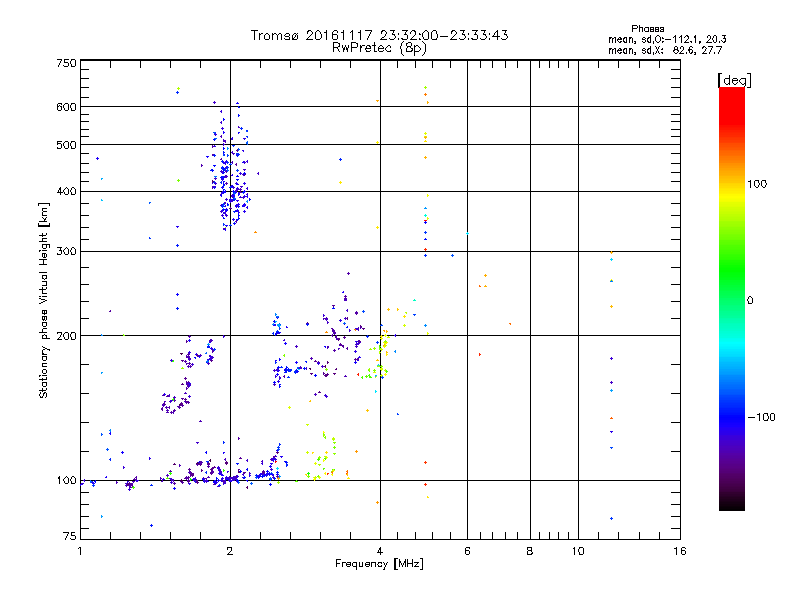Click the x-axis tick label '16'

point(680,551)
